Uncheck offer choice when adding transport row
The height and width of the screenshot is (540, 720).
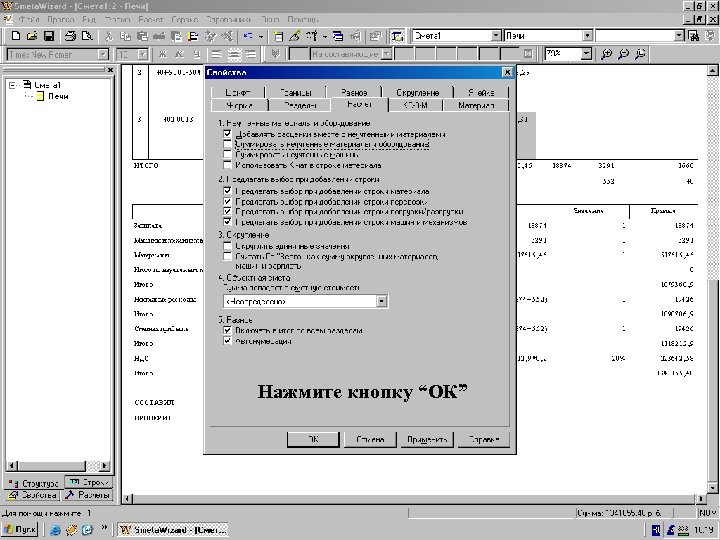pos(227,201)
